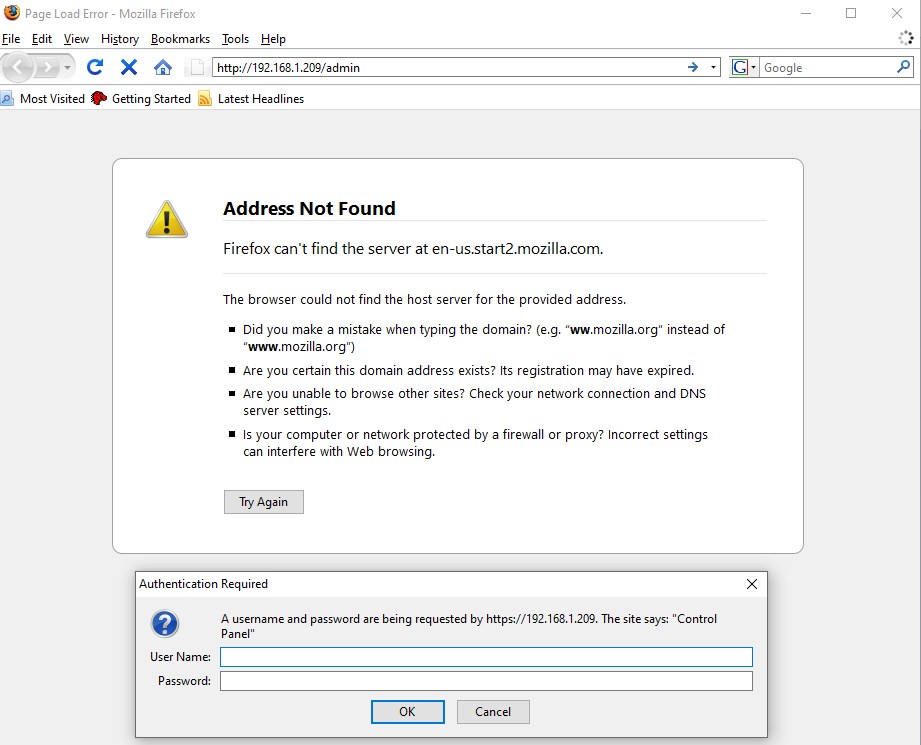Viewport: 921px width, 745px height.
Task: Click the text 'en-us.start2.mozilla.com'
Action: (x=516, y=249)
